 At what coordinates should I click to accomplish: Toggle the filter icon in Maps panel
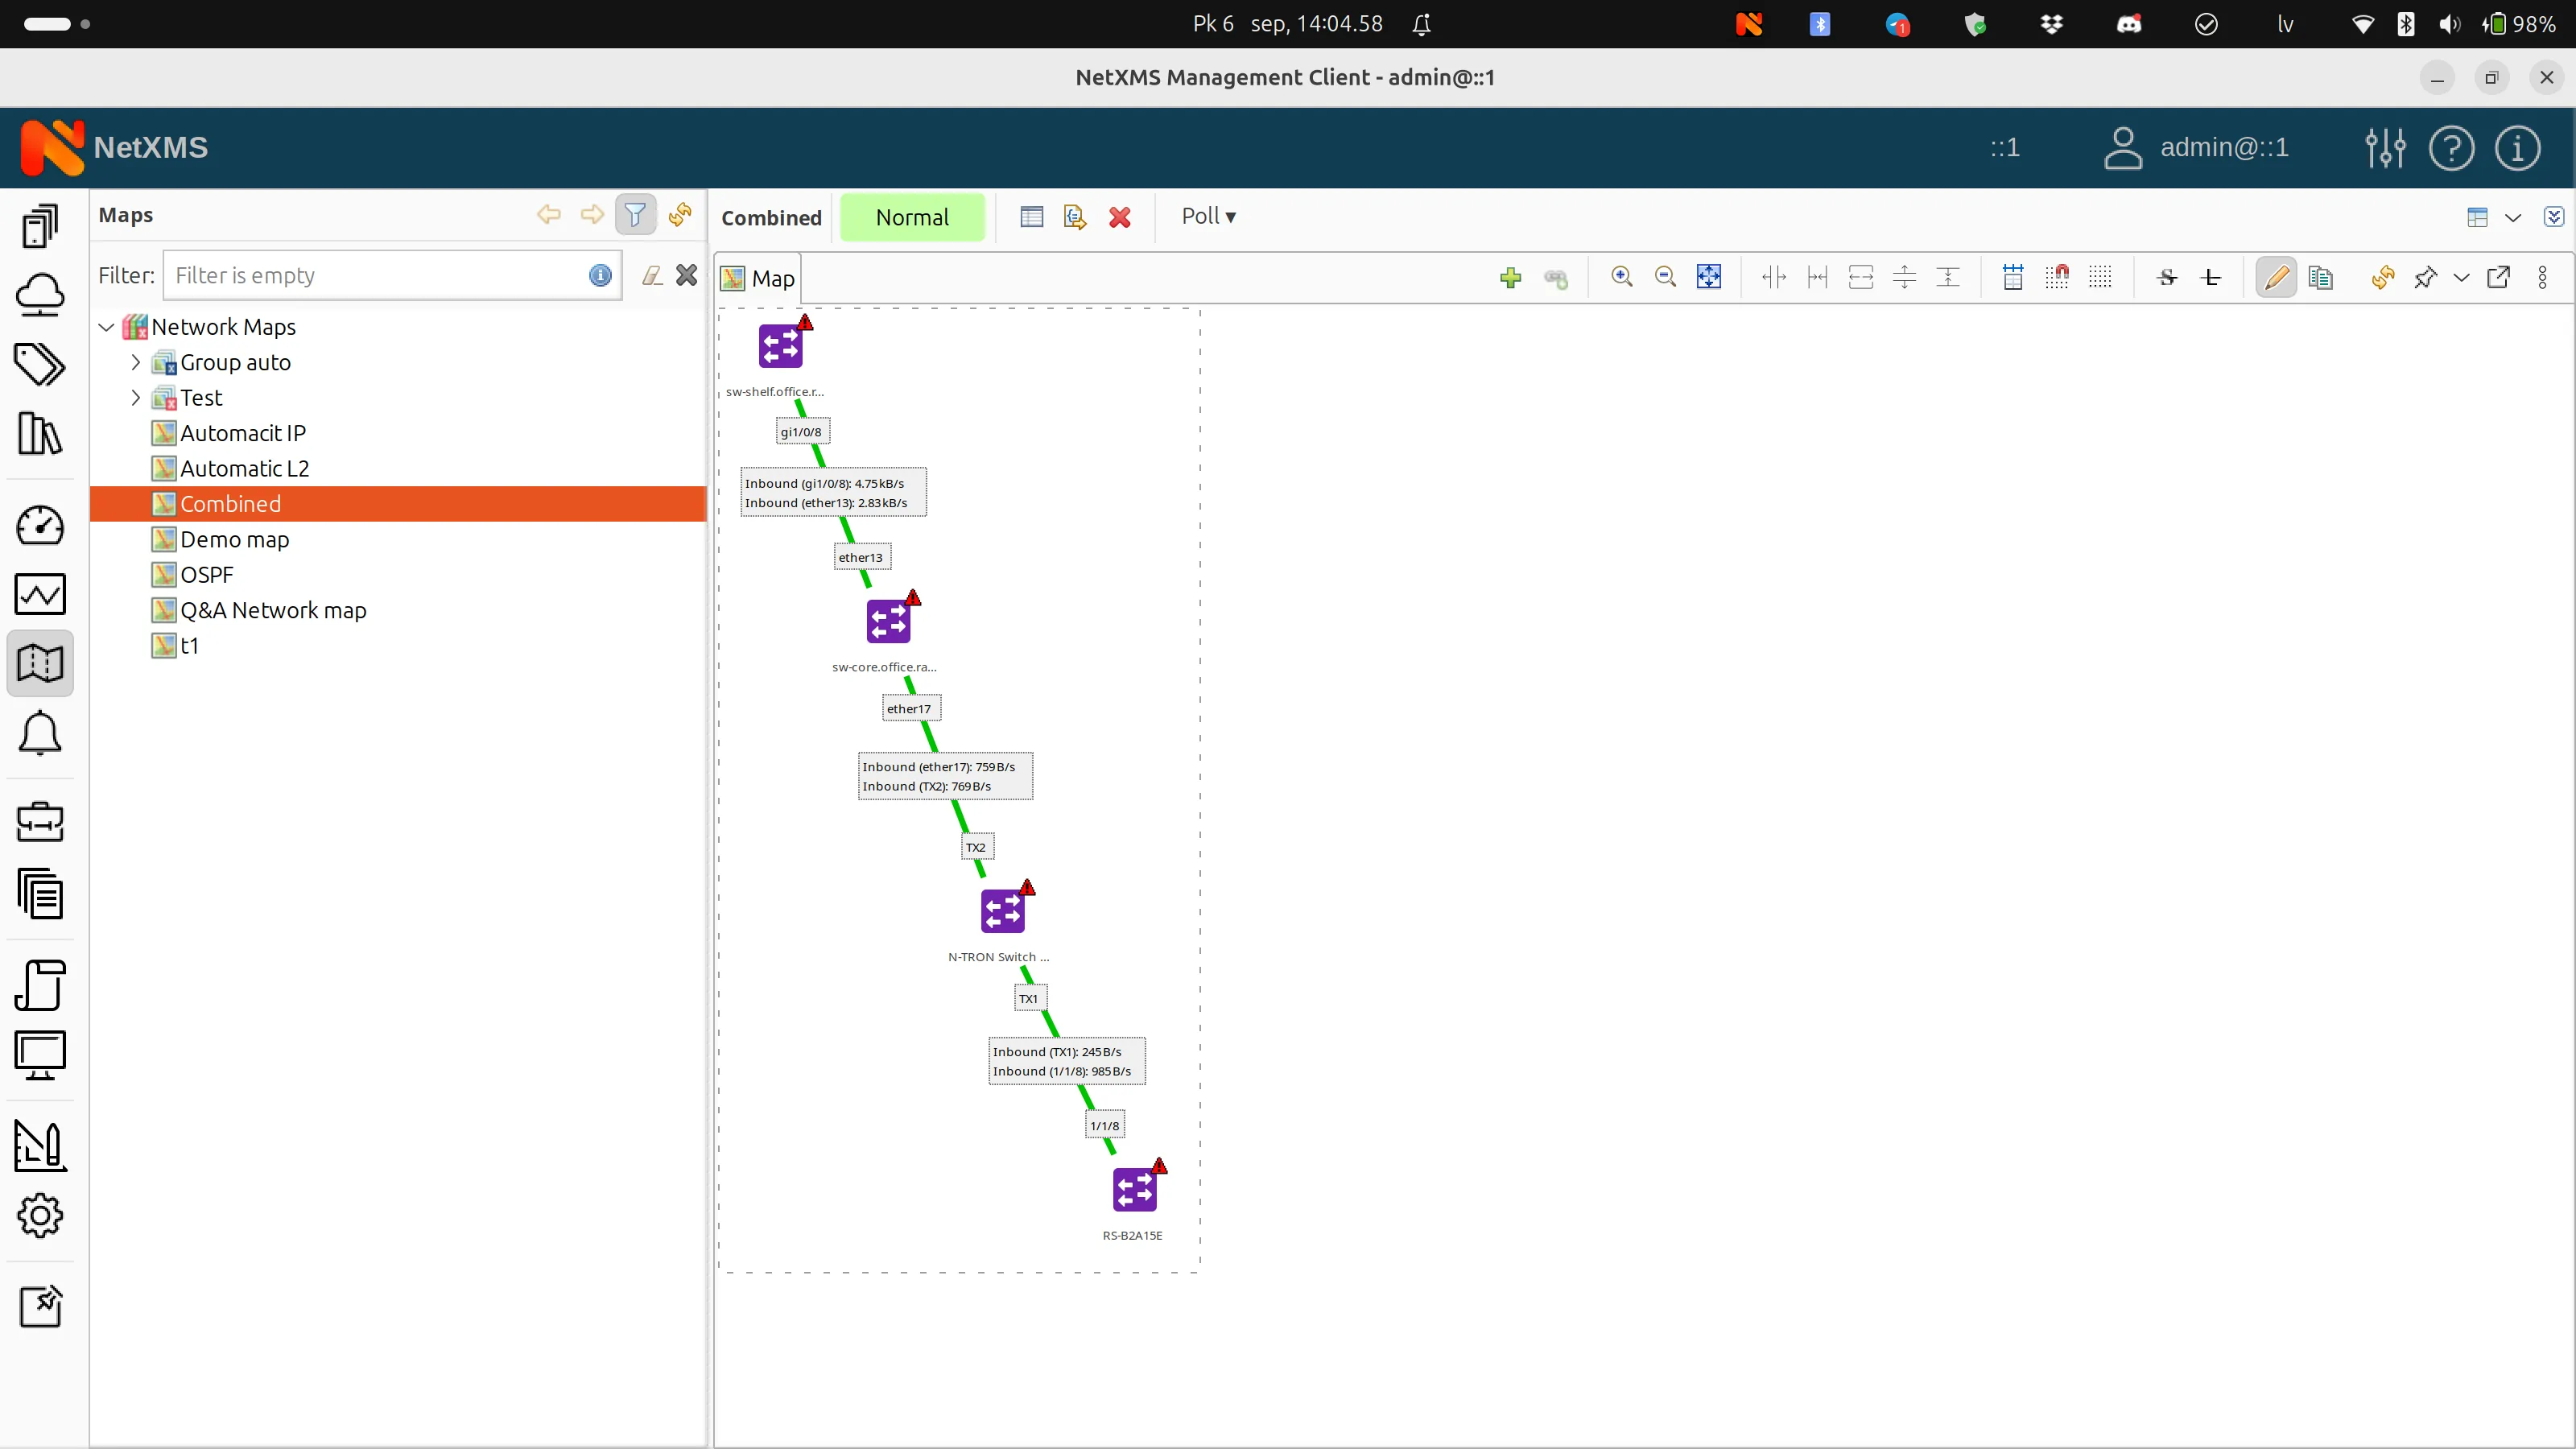[x=635, y=214]
